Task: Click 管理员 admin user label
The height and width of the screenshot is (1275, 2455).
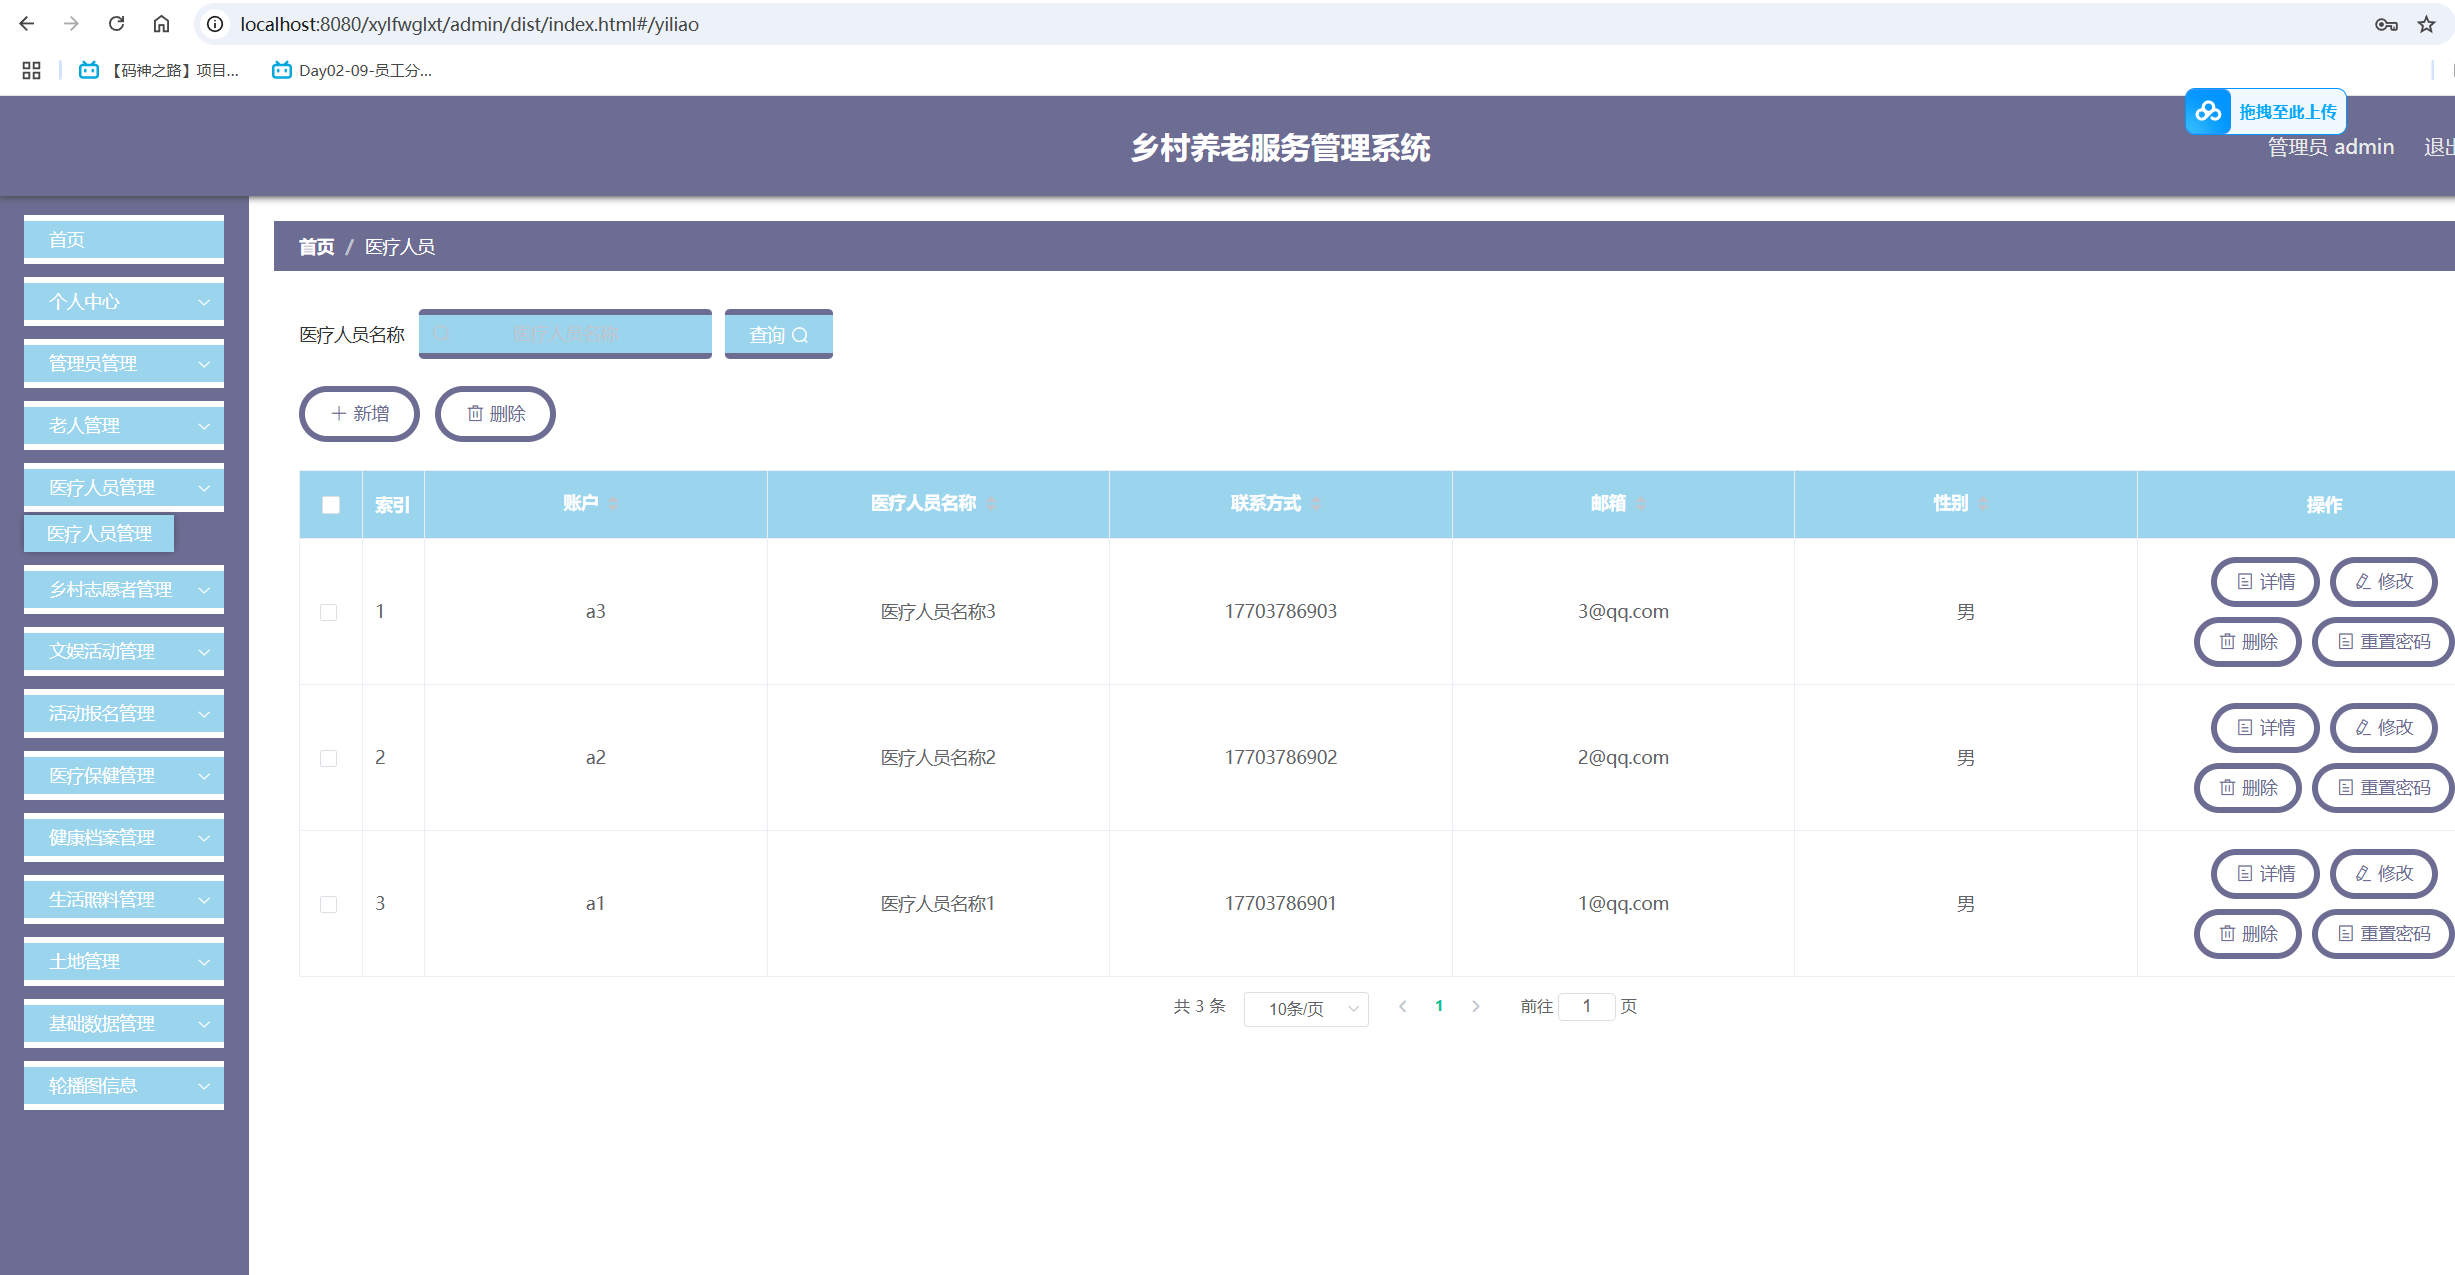Action: point(2330,147)
